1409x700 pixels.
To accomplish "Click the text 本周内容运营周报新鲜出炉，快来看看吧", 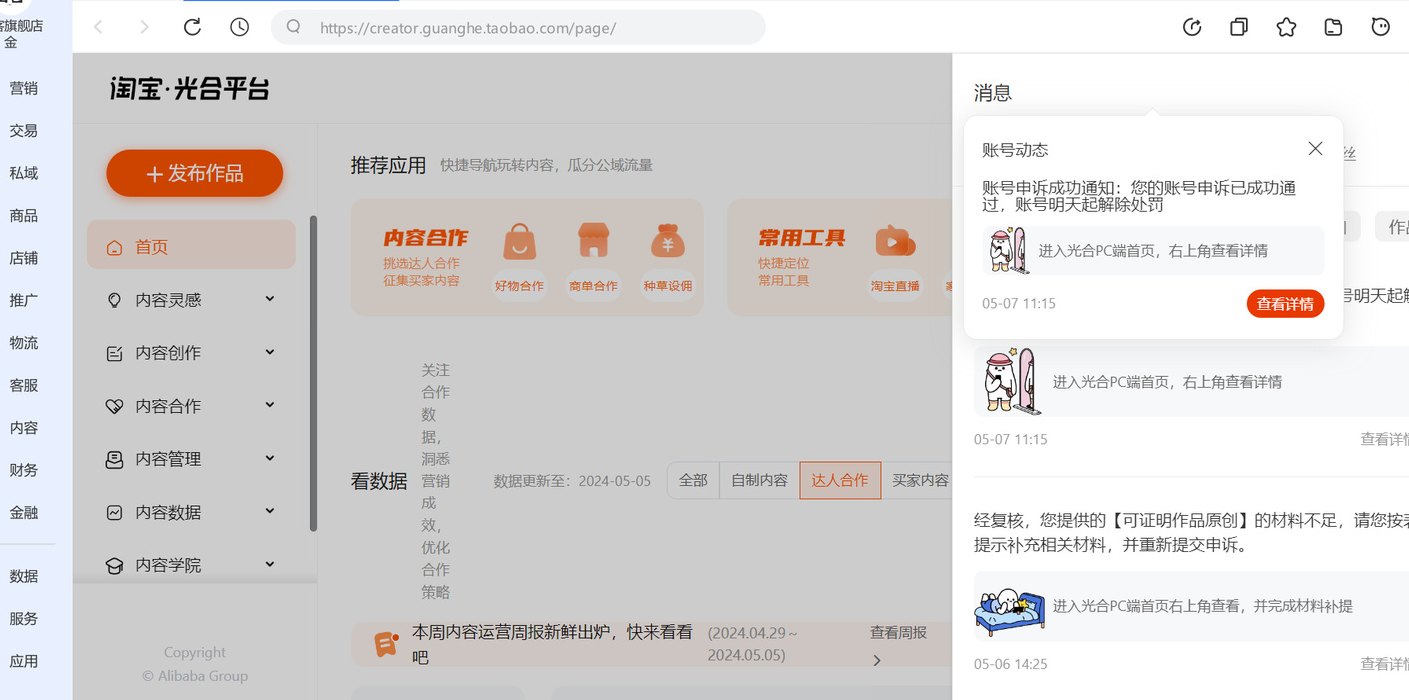I will (x=552, y=644).
